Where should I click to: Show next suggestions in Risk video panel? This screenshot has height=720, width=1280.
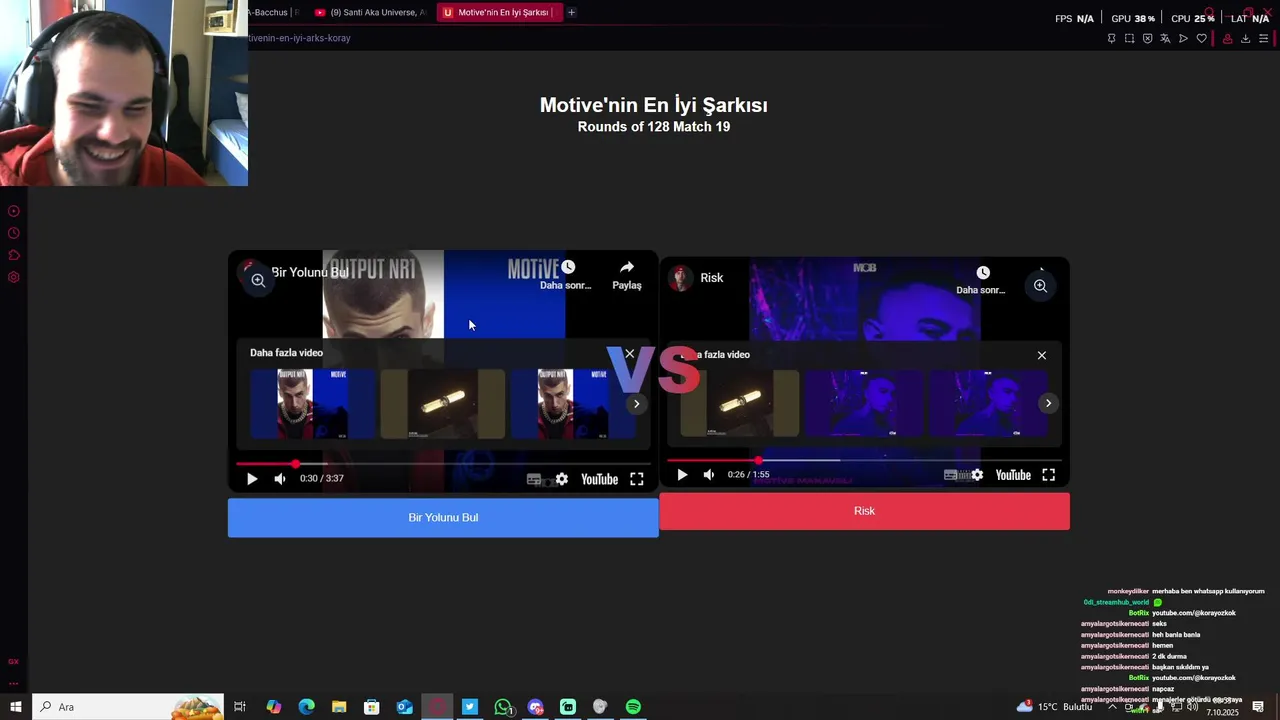click(1048, 403)
